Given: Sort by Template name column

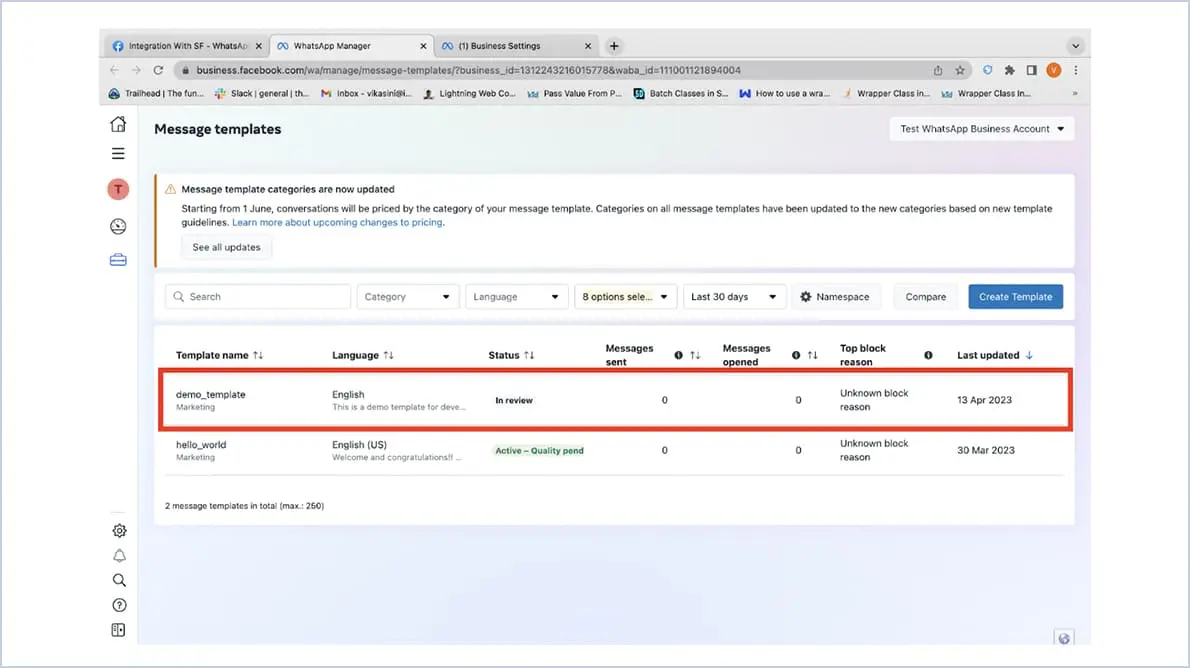Looking at the screenshot, I should pyautogui.click(x=258, y=355).
